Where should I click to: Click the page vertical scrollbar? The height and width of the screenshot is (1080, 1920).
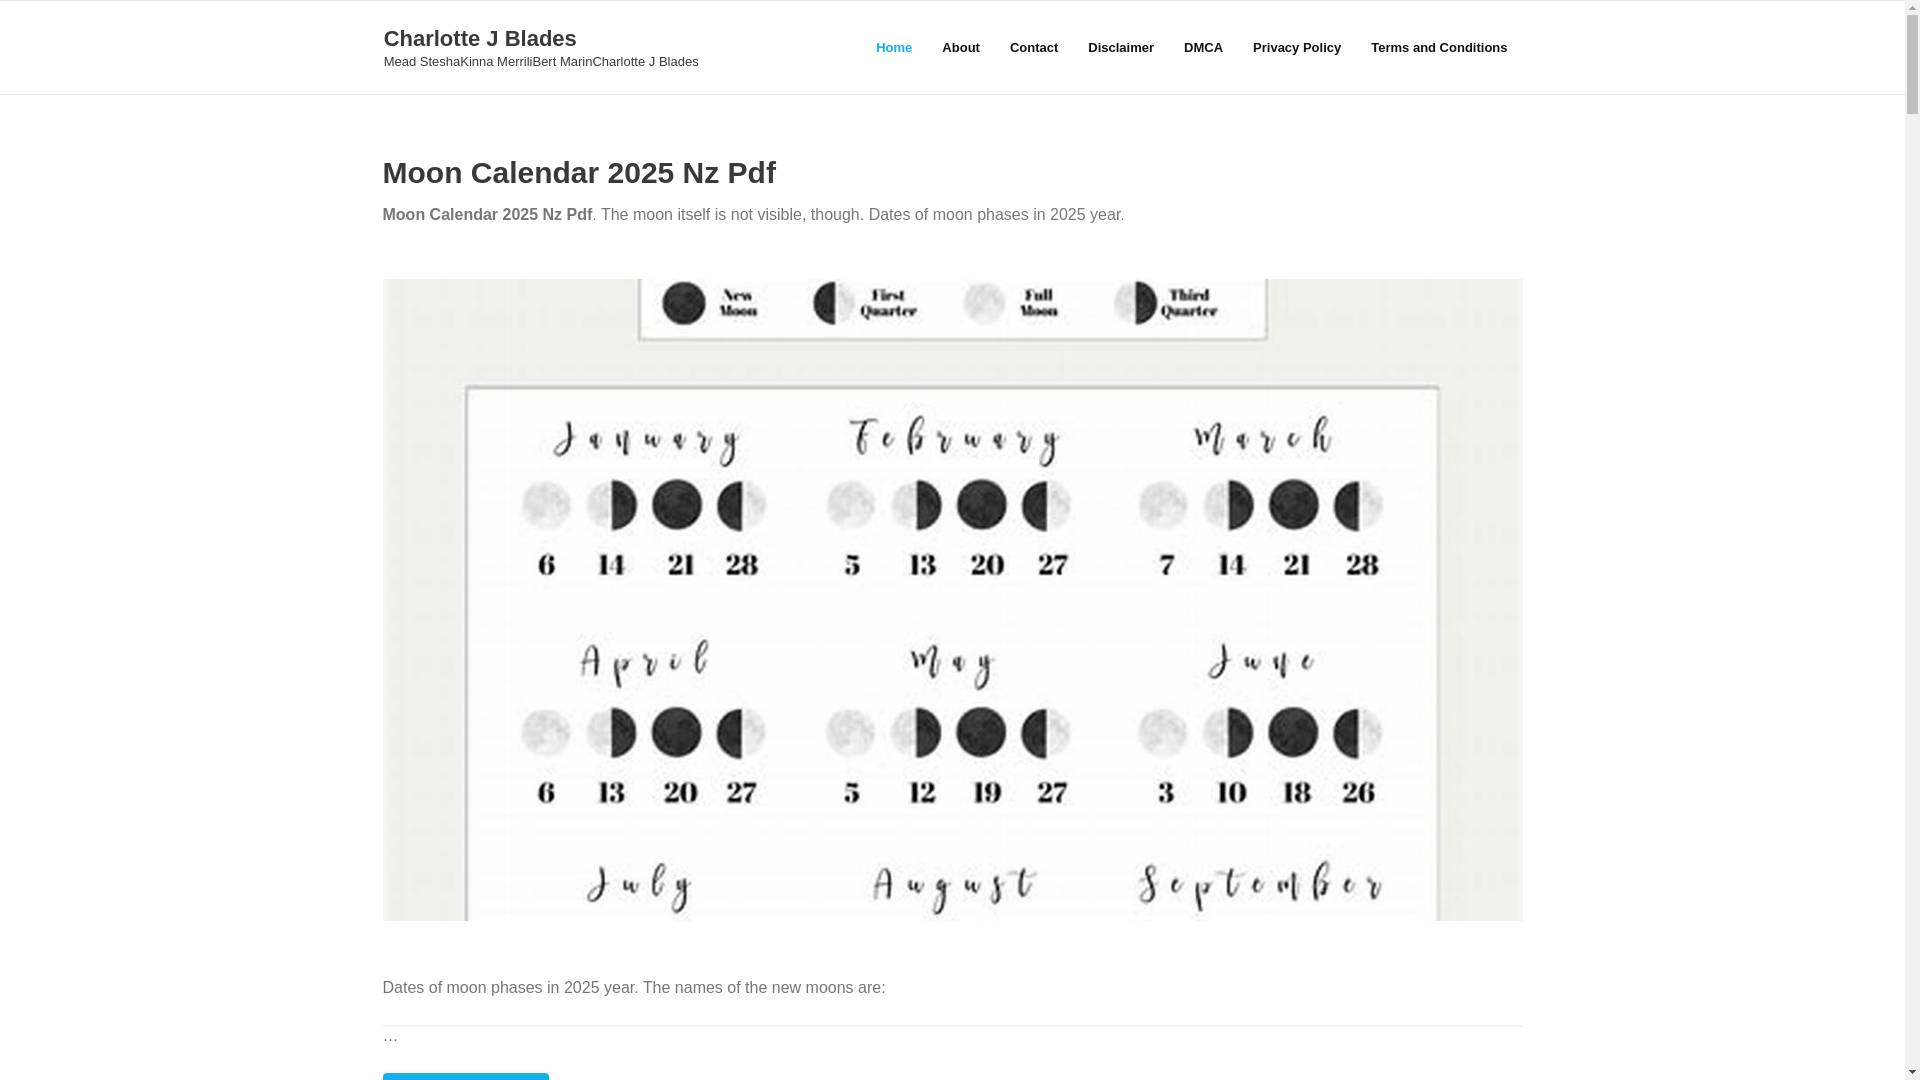[x=1912, y=540]
